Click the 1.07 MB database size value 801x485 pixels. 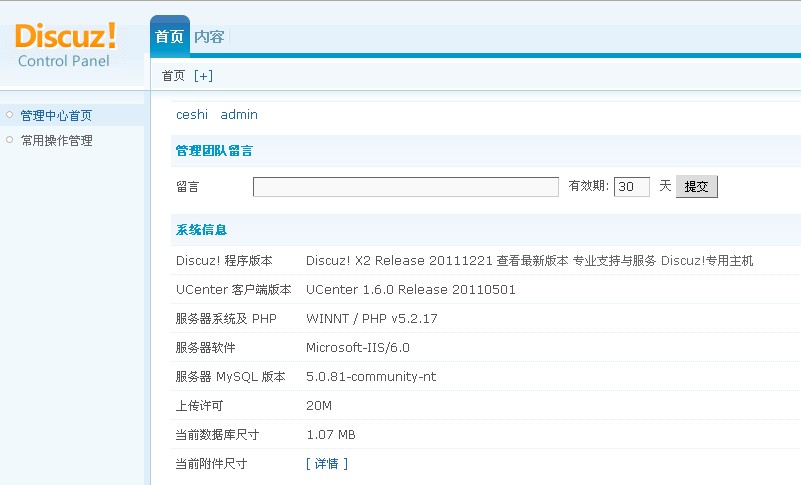click(331, 435)
